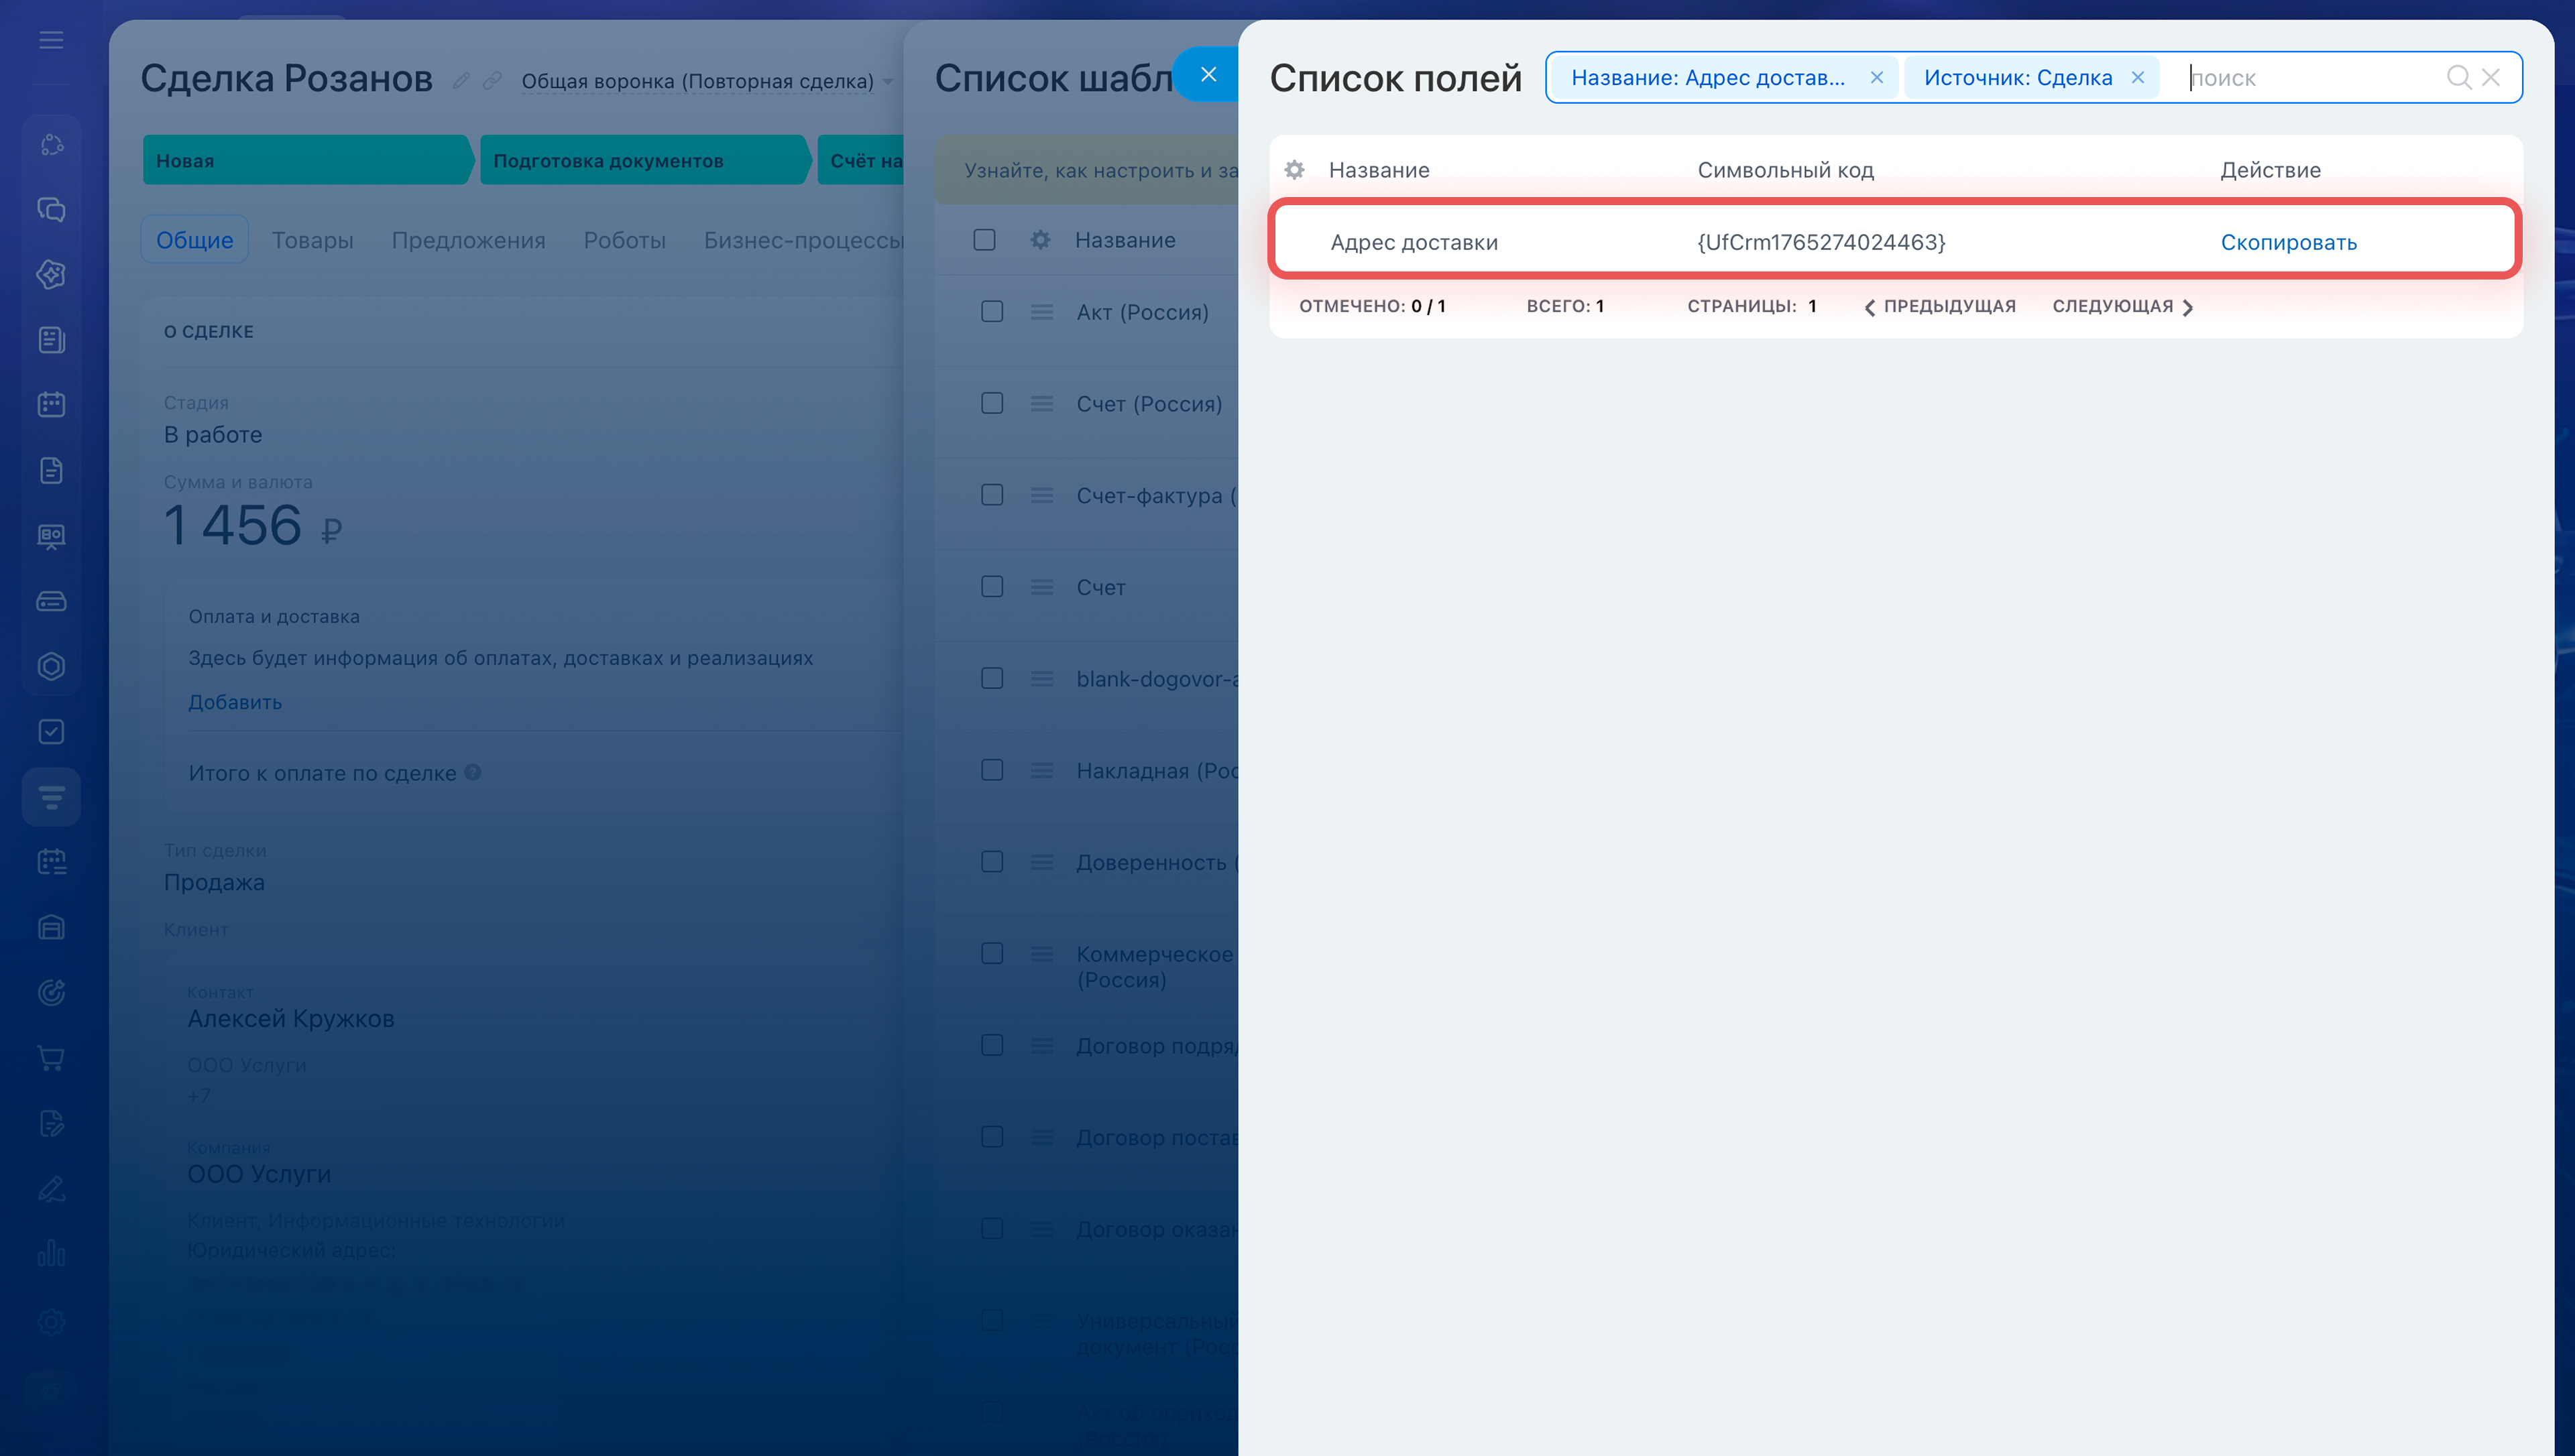Open the booking calendar-list icon in the sidebar
This screenshot has width=2575, height=1456.
[x=51, y=862]
